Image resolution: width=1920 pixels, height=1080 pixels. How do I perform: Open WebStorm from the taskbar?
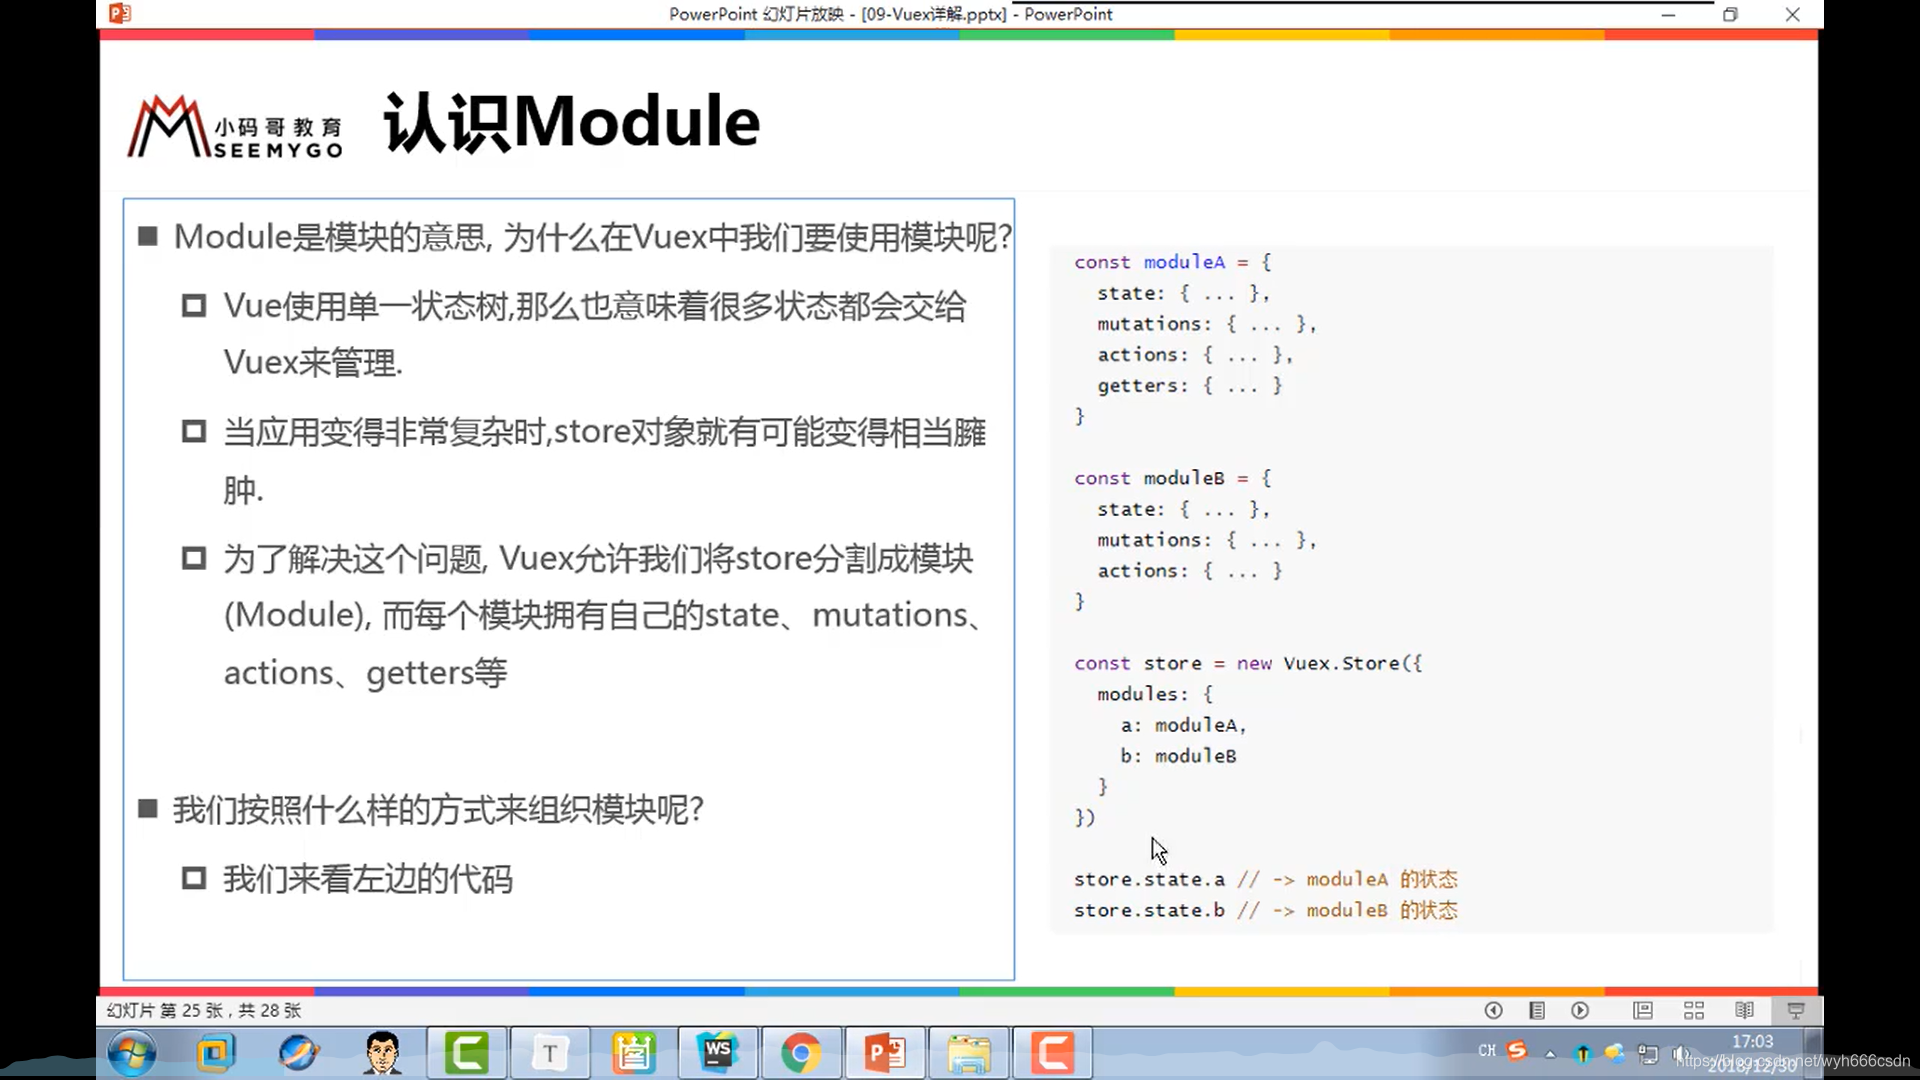click(x=717, y=1053)
